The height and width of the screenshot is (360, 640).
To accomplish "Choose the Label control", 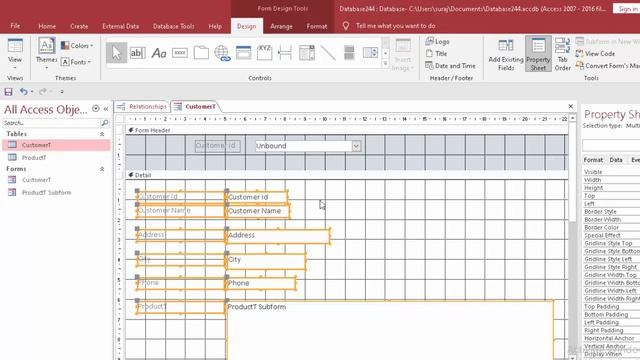I will [159, 53].
